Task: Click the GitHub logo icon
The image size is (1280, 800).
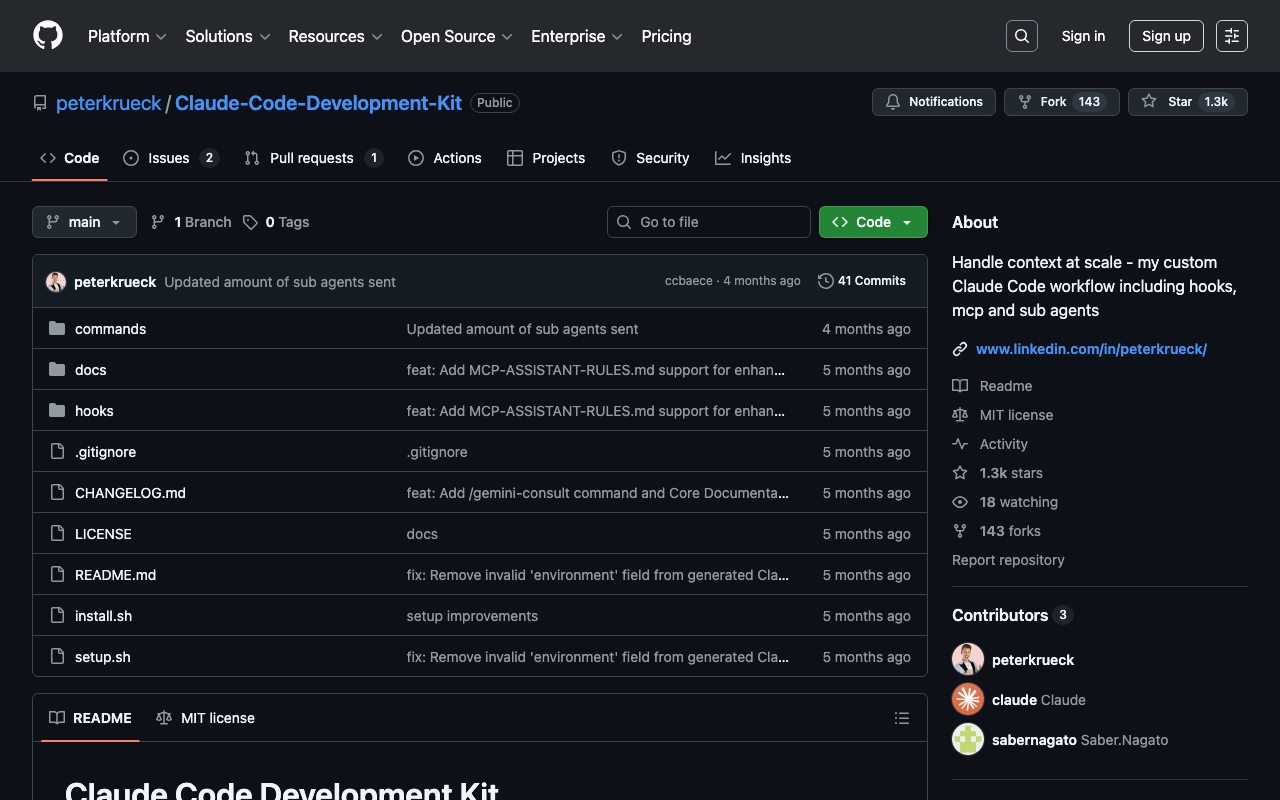Action: tap(48, 36)
